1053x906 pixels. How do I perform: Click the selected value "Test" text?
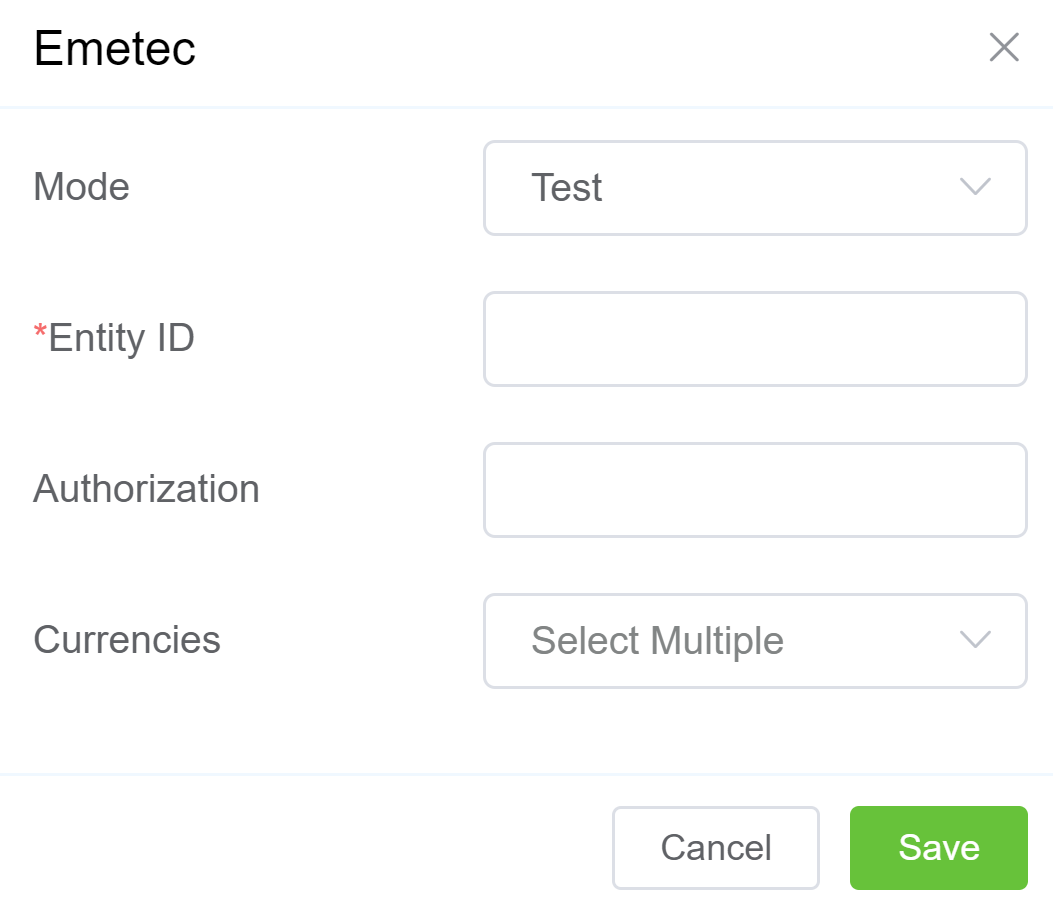(x=567, y=188)
